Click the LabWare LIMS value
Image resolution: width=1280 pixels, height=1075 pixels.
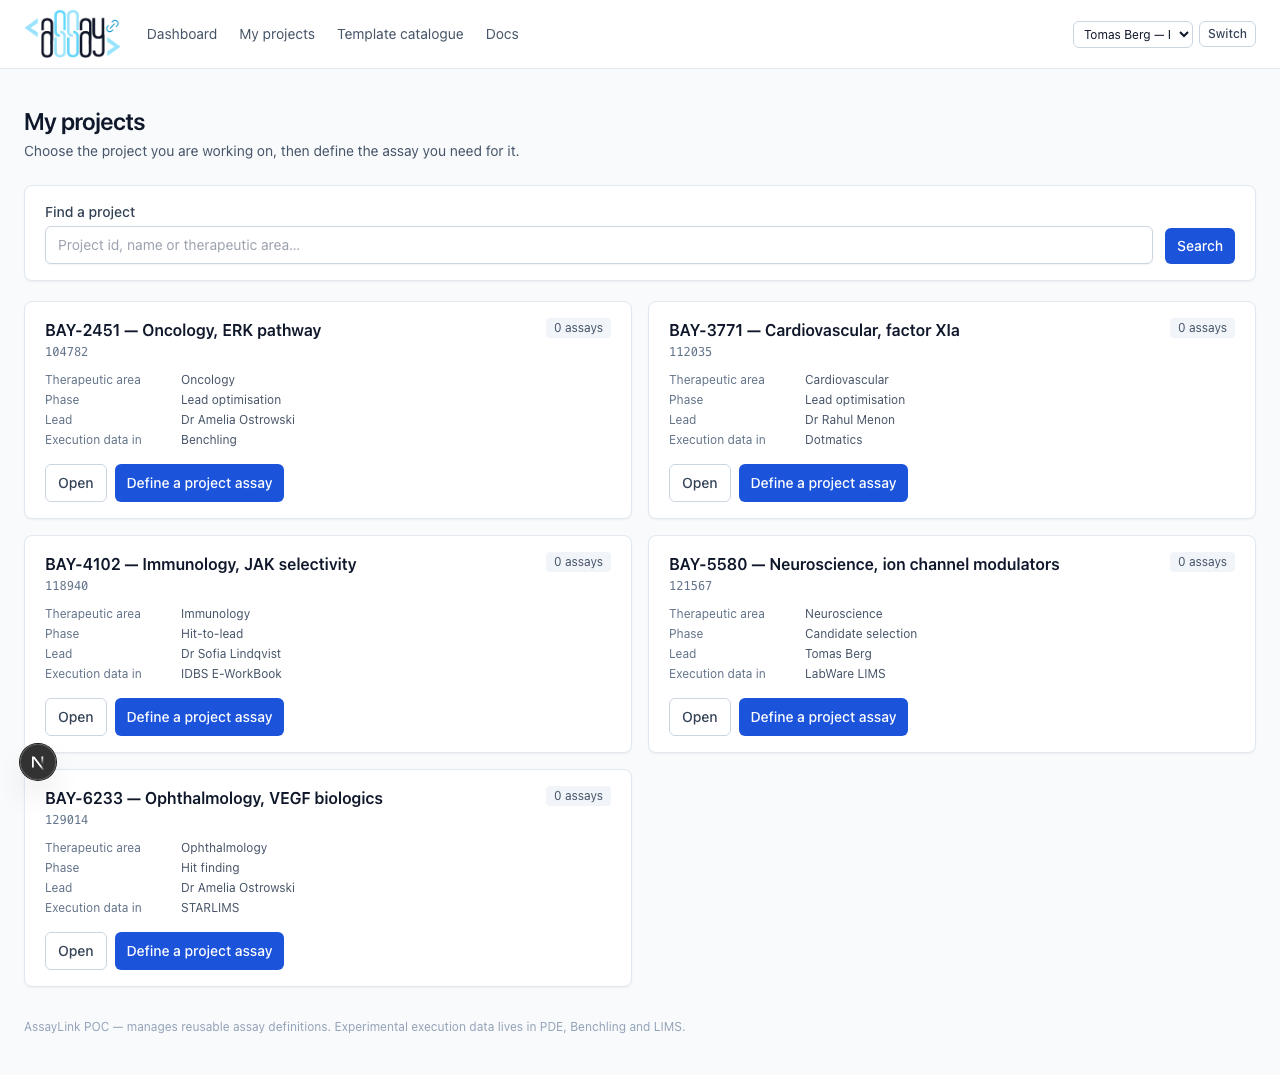pos(845,674)
